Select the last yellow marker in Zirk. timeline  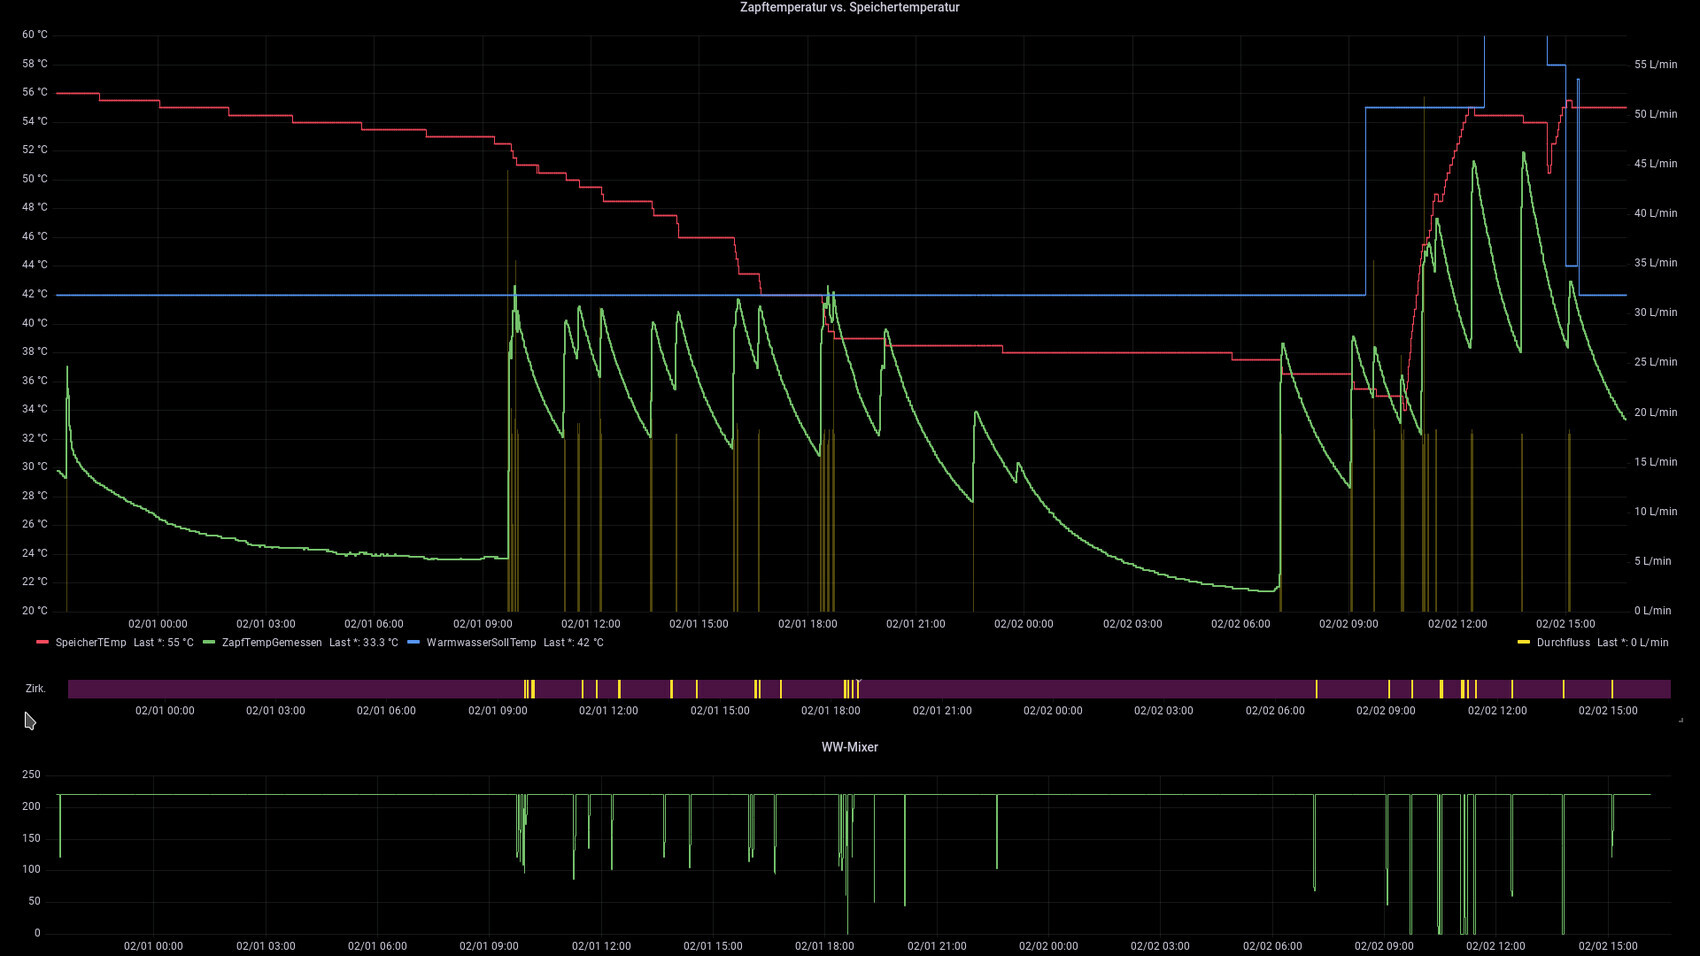1612,689
